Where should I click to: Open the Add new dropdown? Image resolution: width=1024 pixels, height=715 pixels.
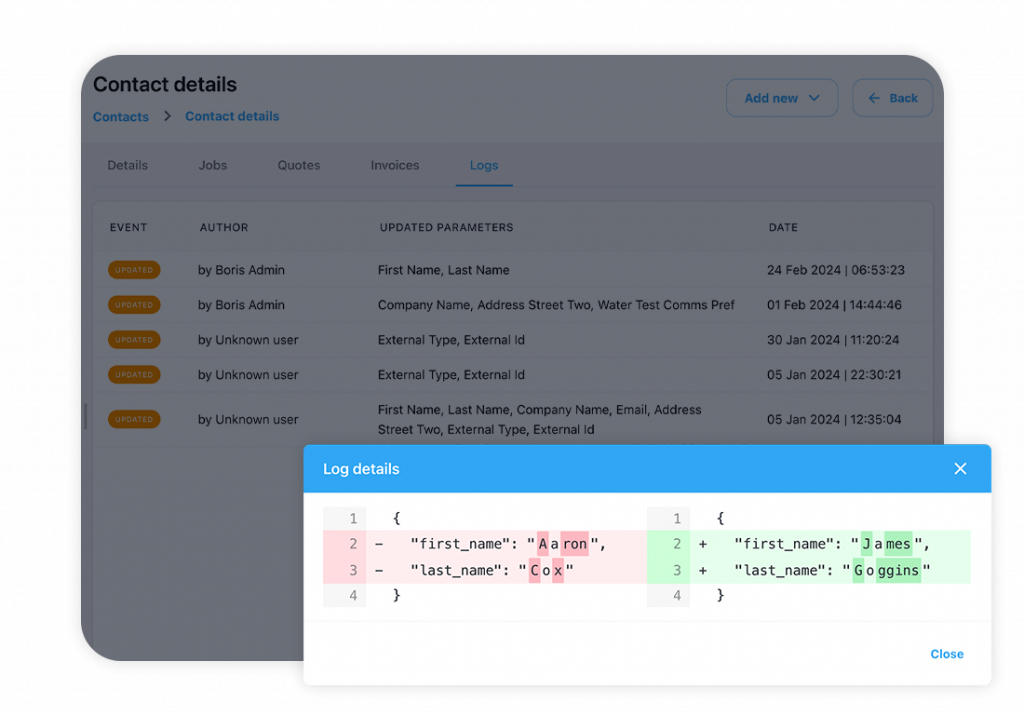(x=782, y=97)
